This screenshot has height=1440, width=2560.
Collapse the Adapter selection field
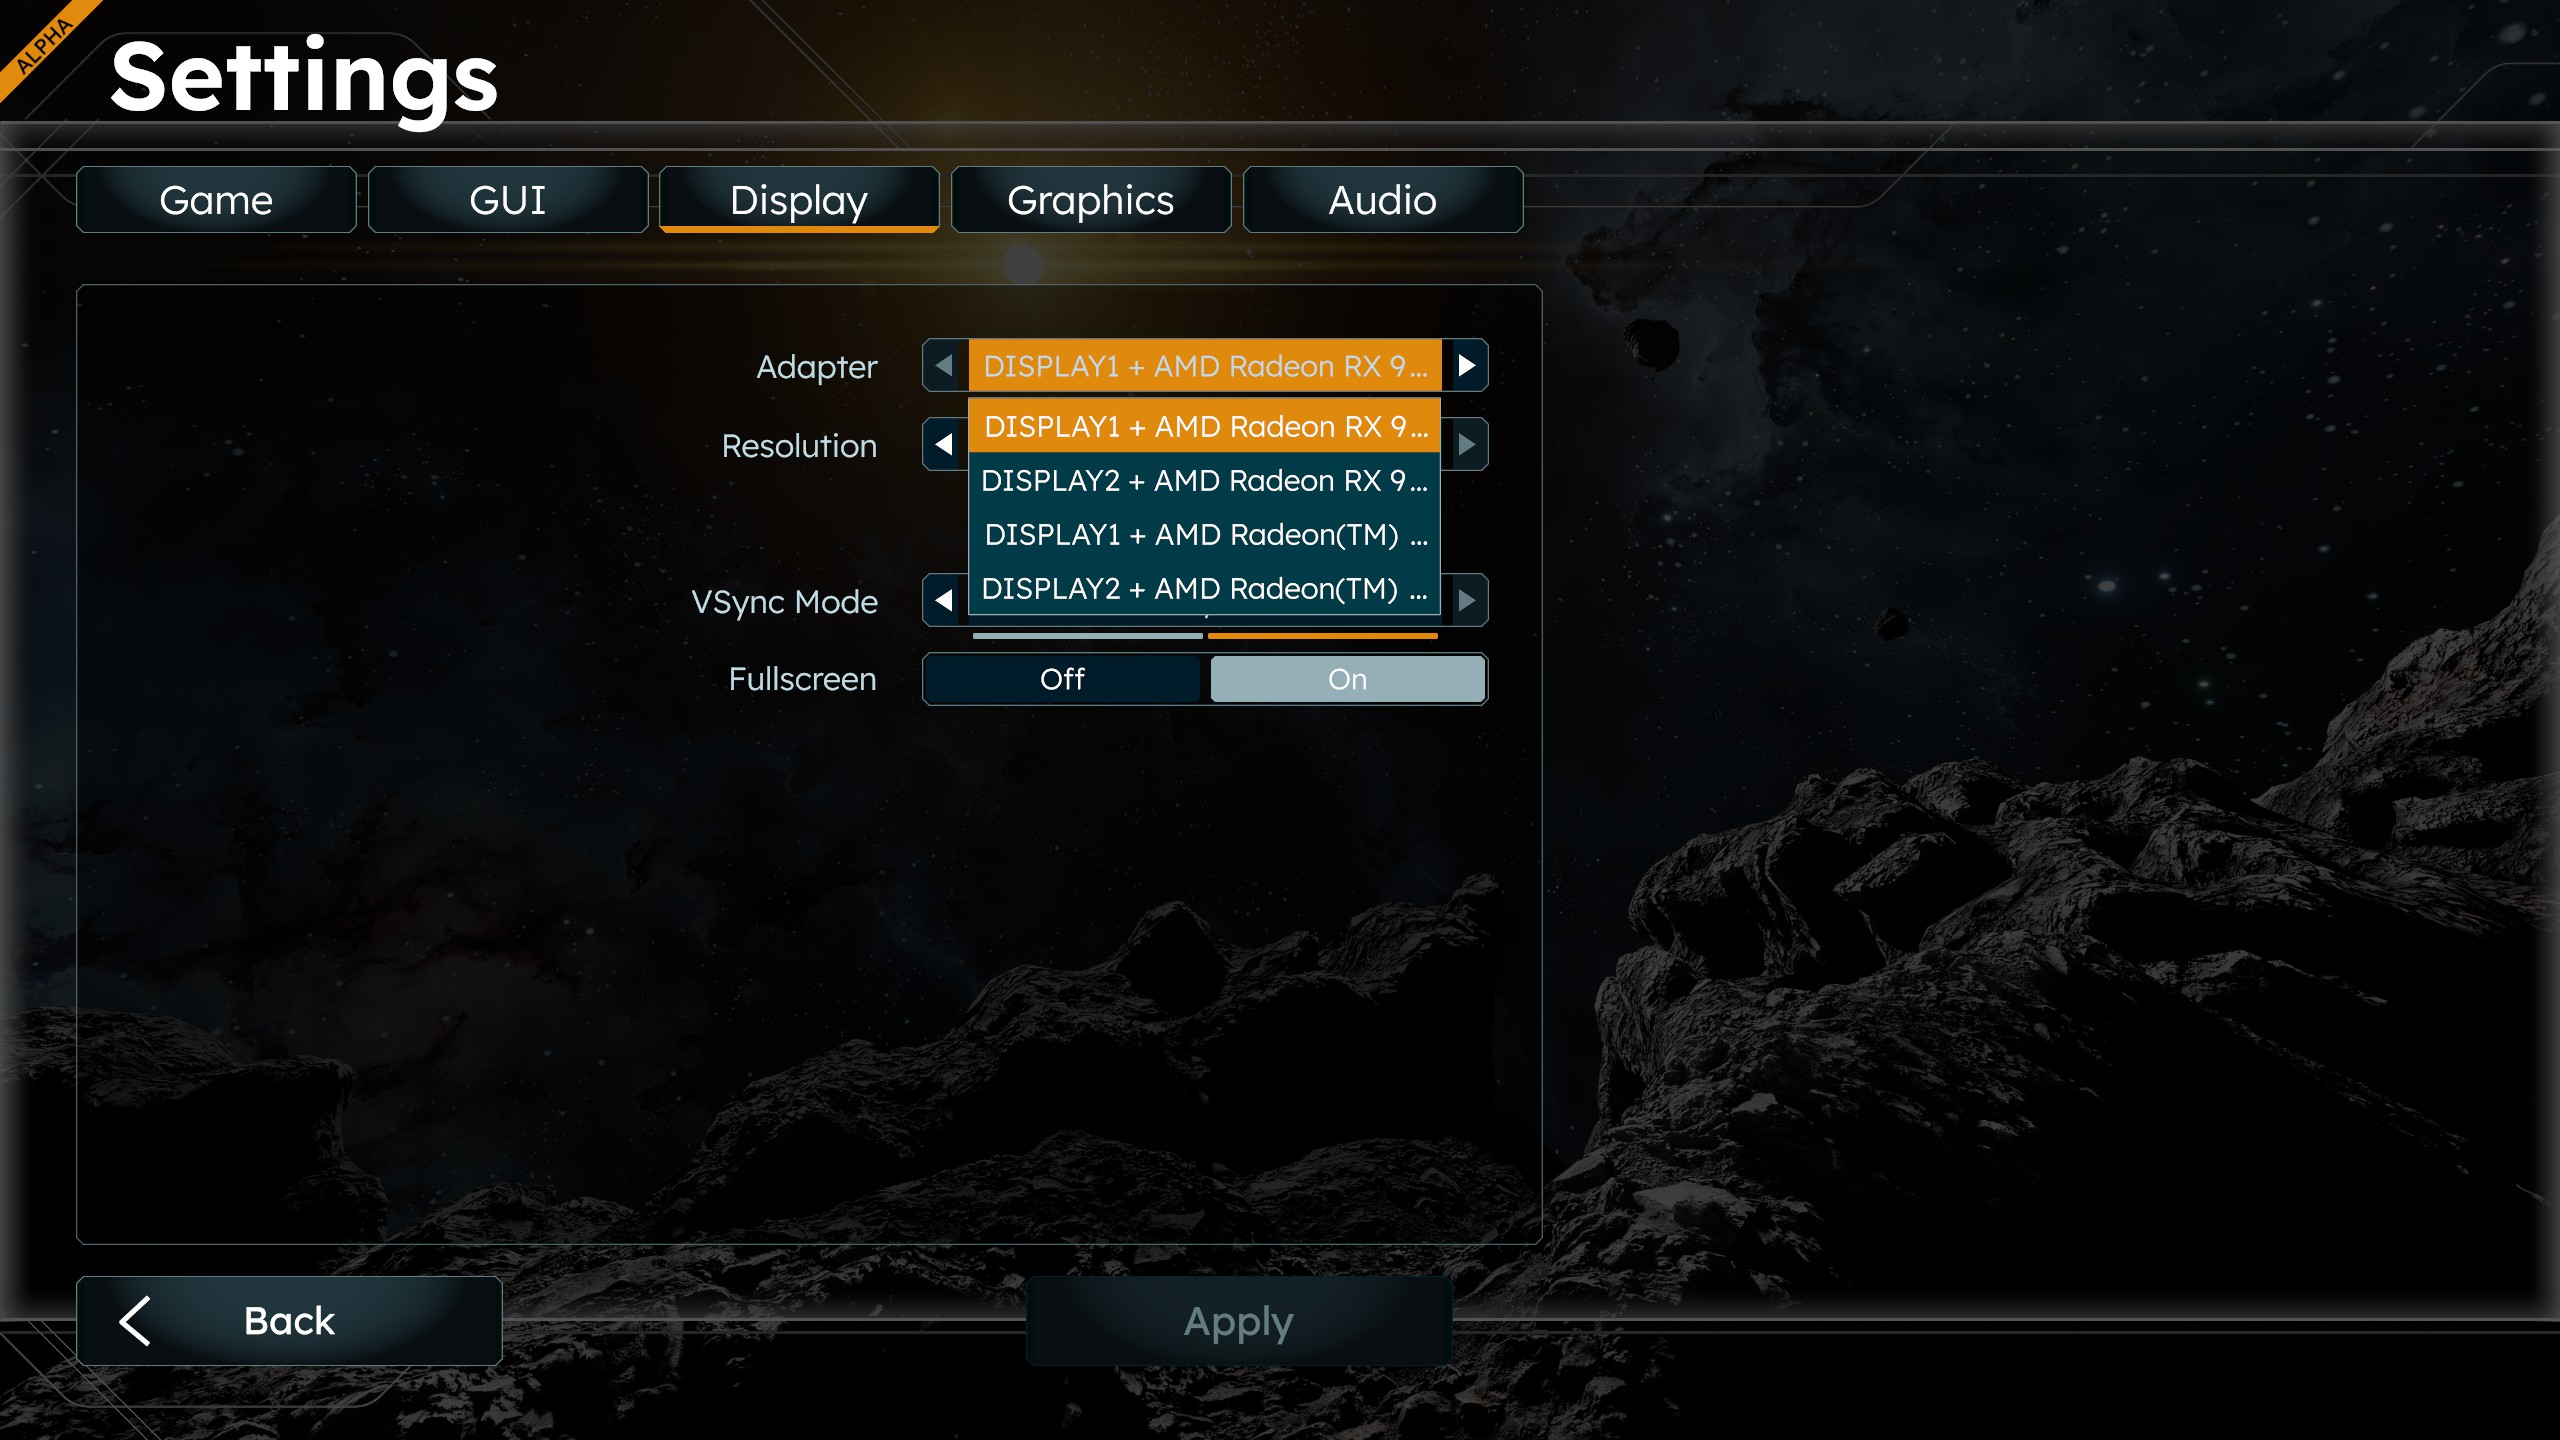1205,366
